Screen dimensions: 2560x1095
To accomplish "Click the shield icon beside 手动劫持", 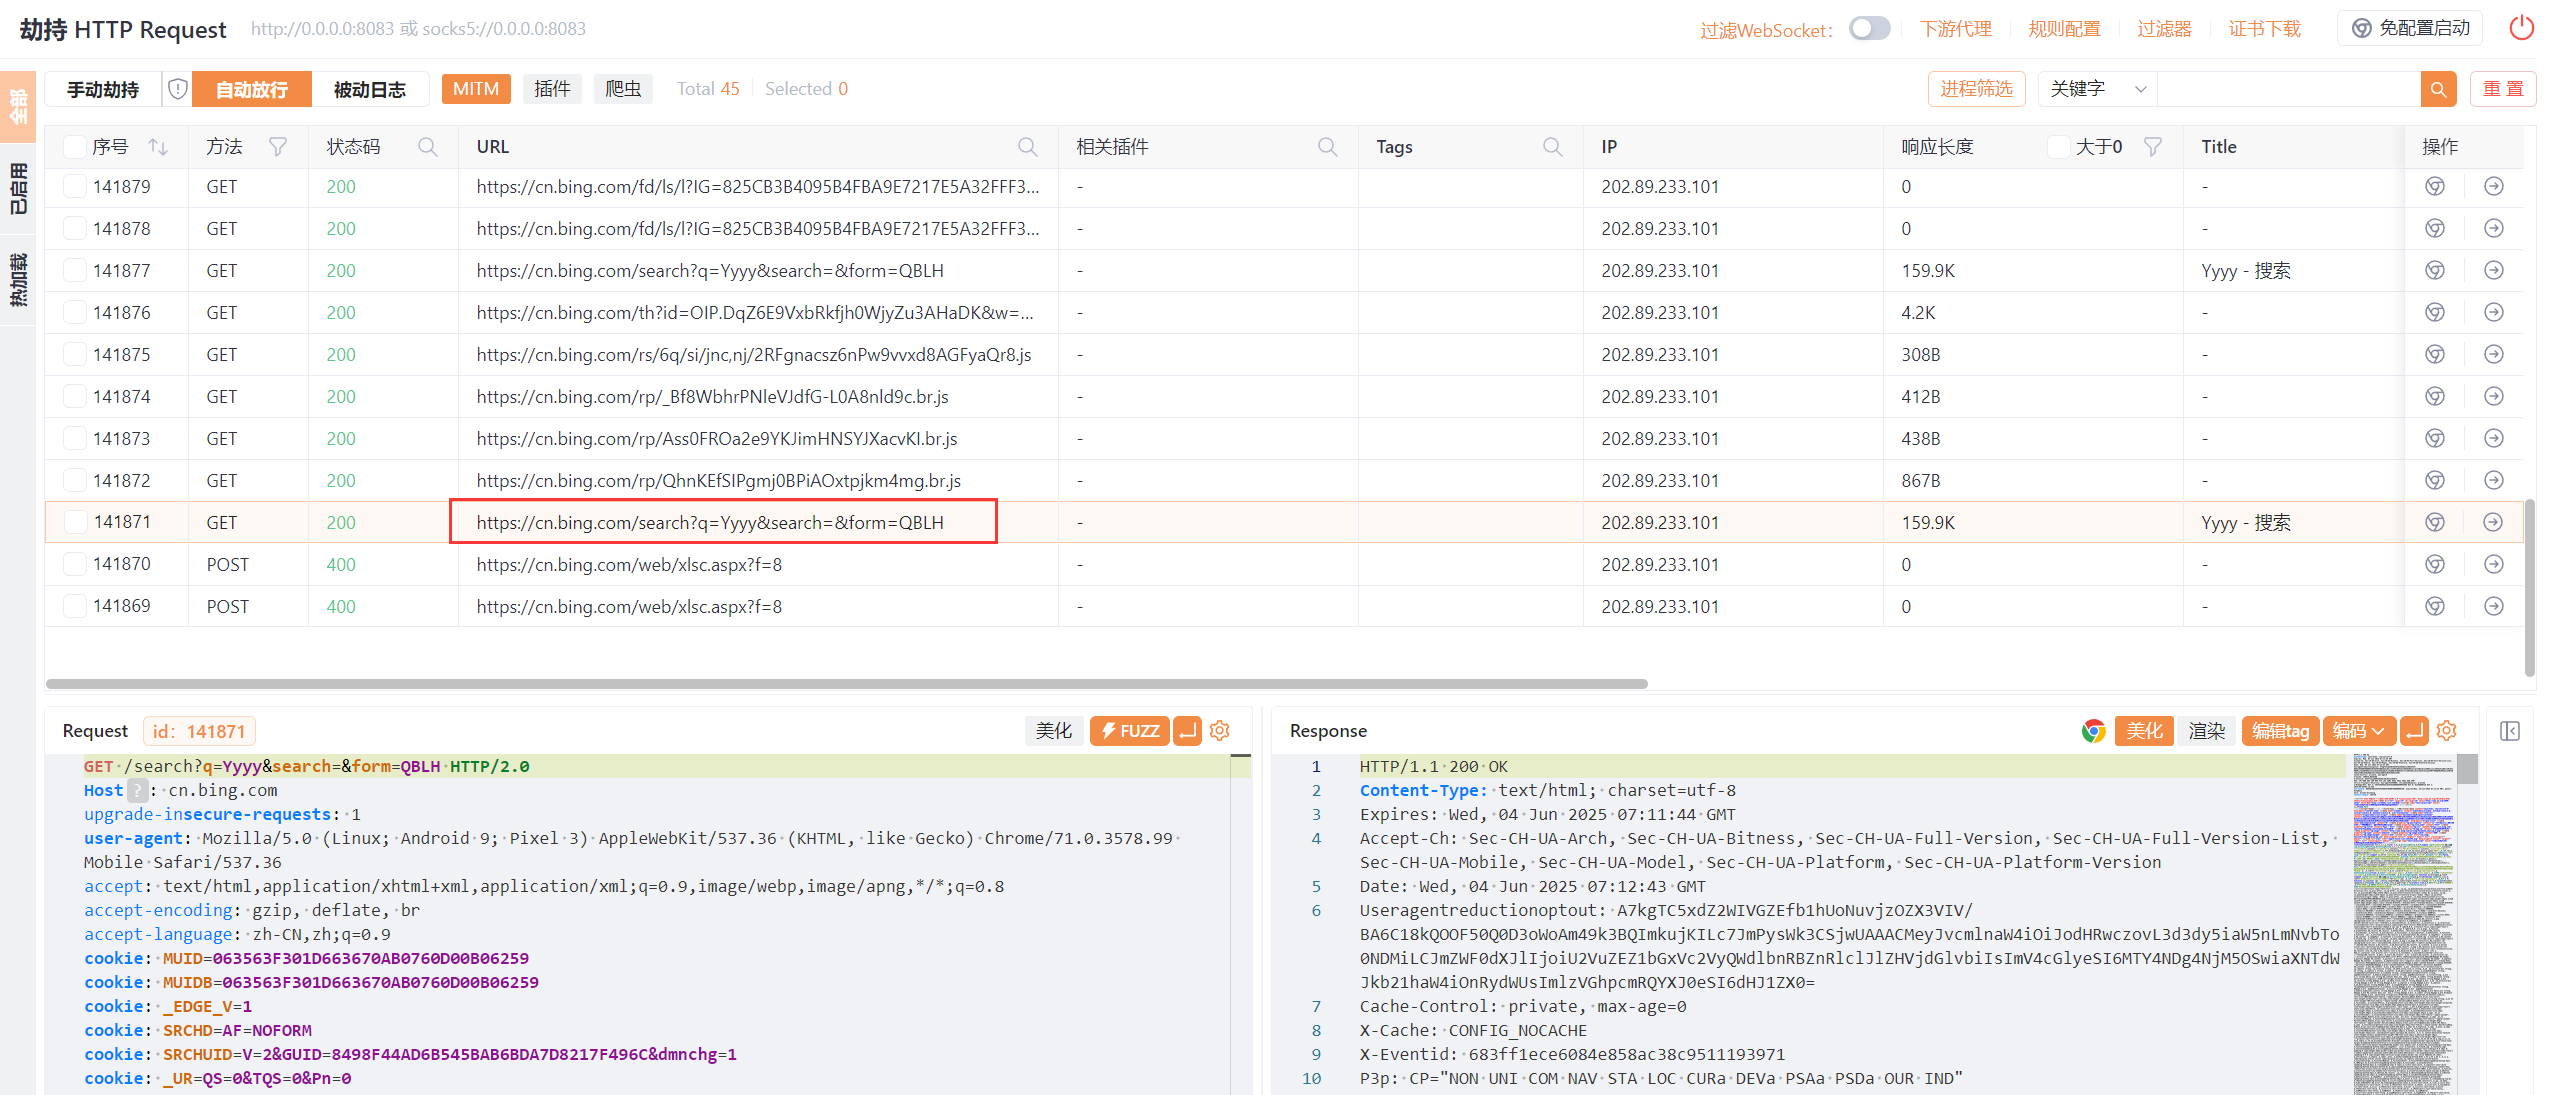I will [178, 89].
